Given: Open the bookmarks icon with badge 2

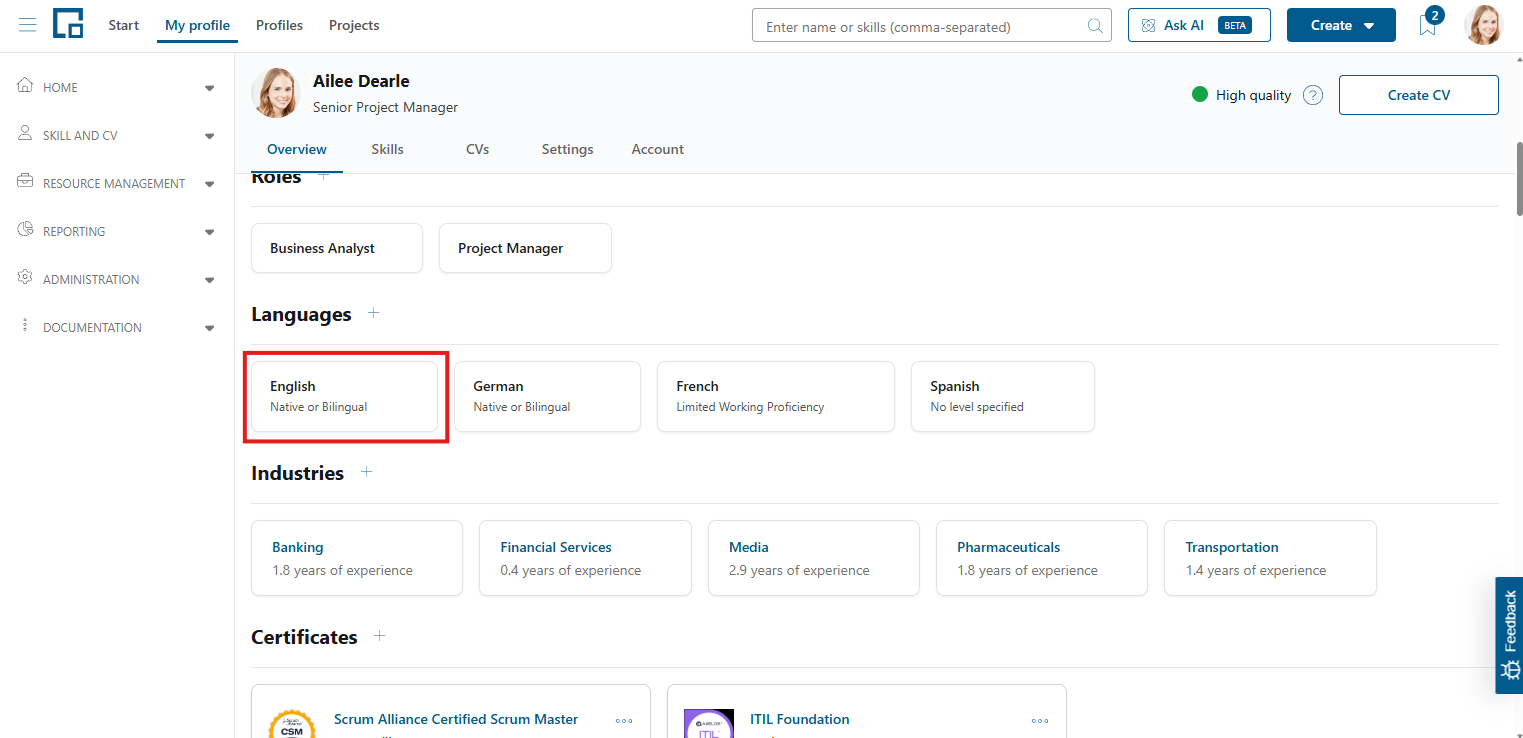Looking at the screenshot, I should point(1428,24).
